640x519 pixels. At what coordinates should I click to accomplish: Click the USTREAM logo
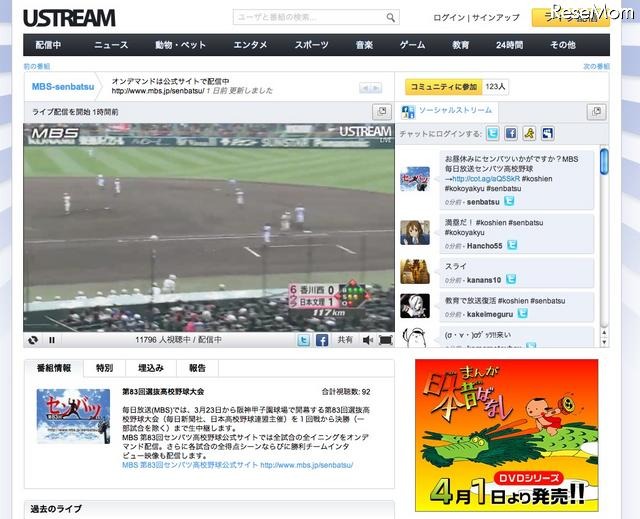click(x=69, y=18)
